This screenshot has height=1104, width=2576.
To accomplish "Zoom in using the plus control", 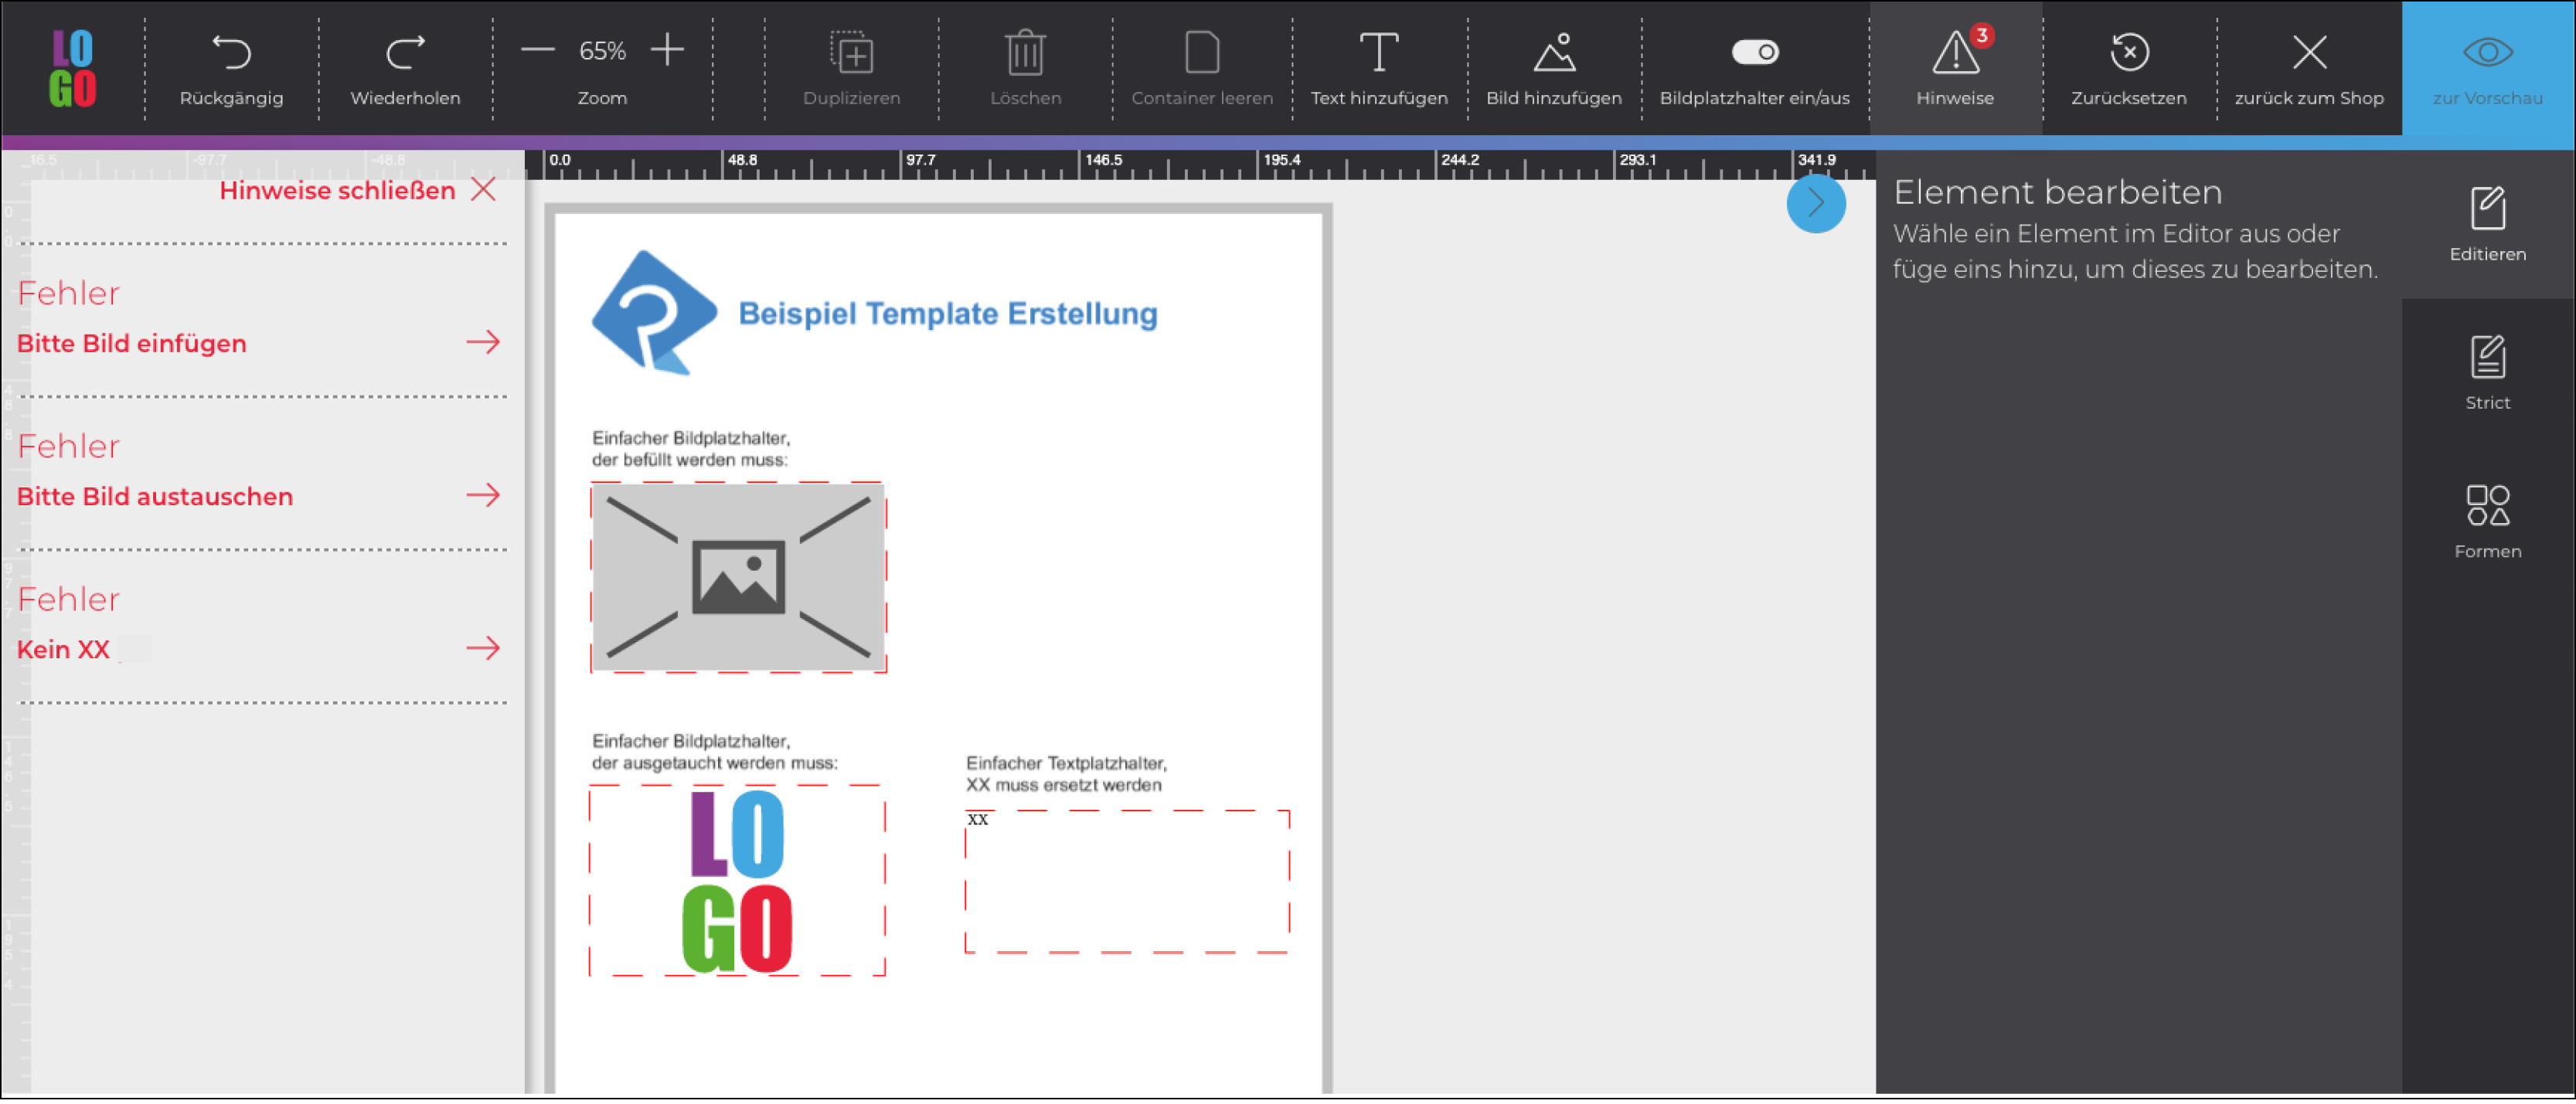I will point(667,49).
